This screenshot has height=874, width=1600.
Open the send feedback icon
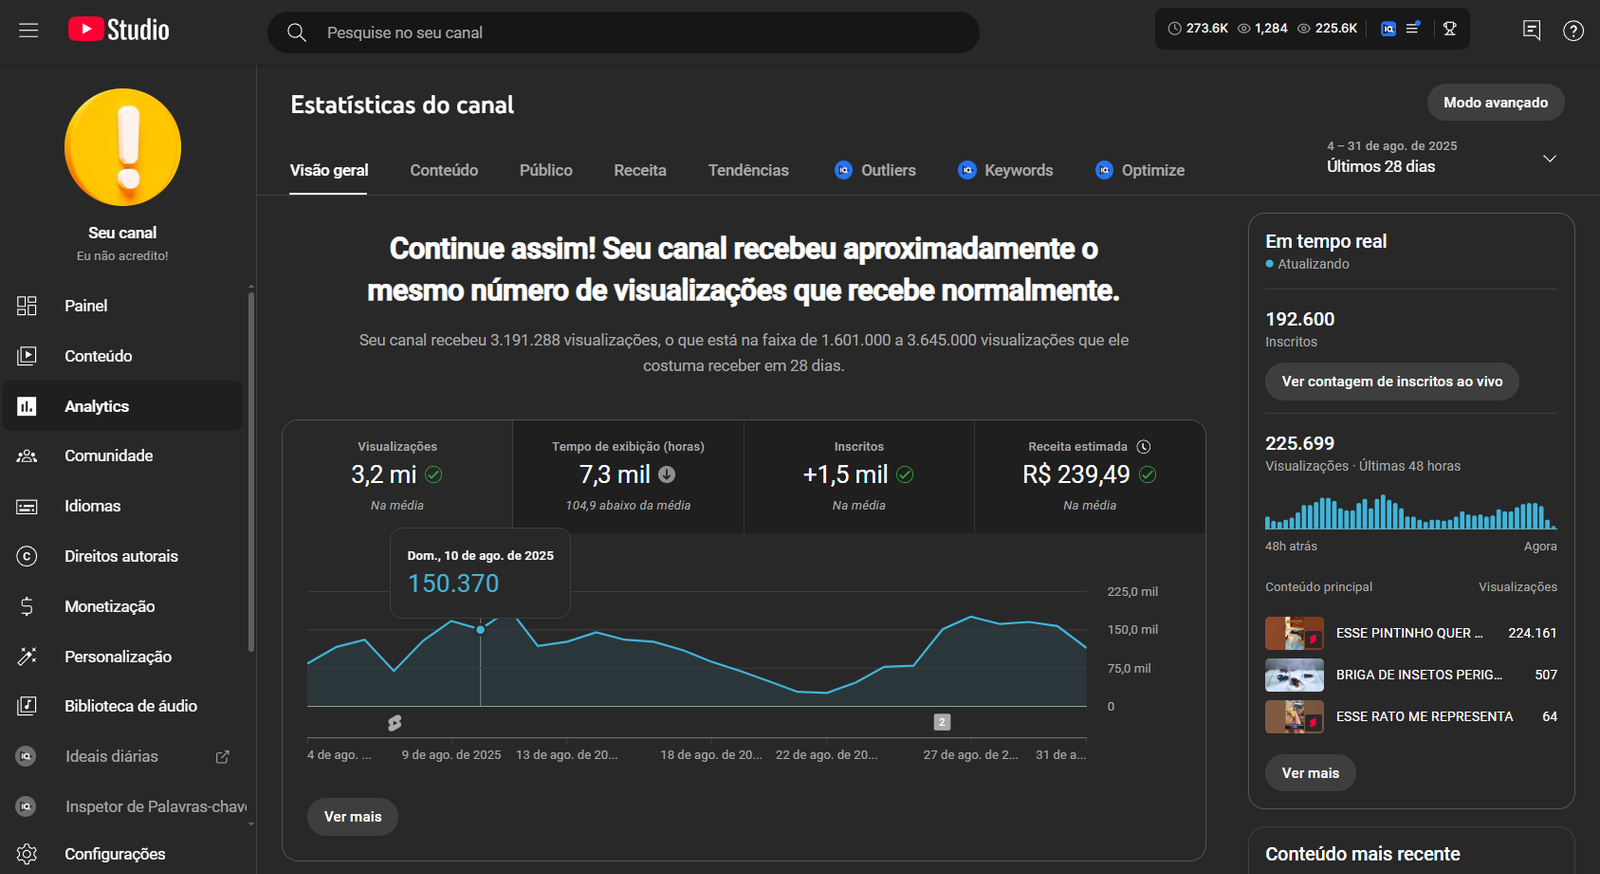(x=1531, y=30)
